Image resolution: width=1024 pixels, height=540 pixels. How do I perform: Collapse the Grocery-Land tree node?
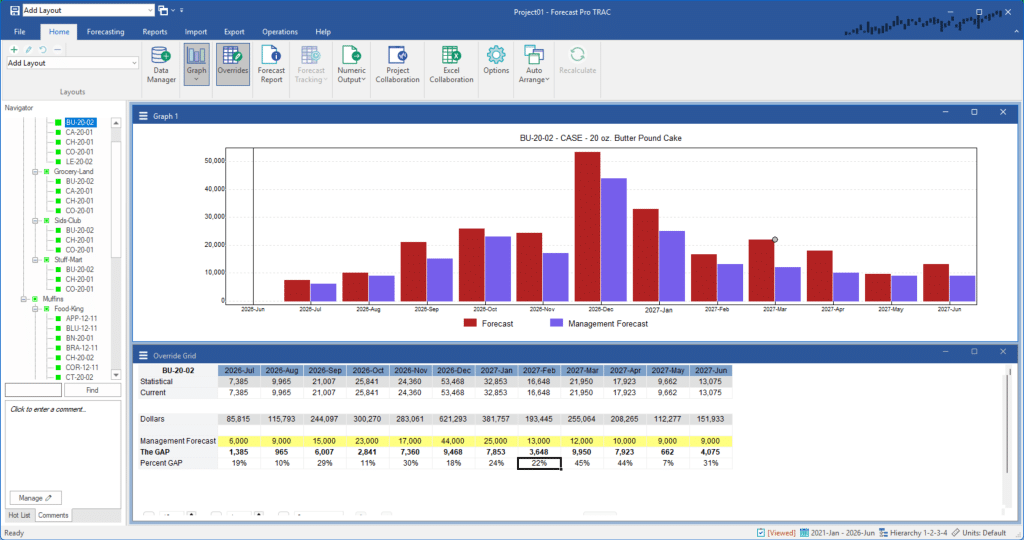click(x=35, y=171)
